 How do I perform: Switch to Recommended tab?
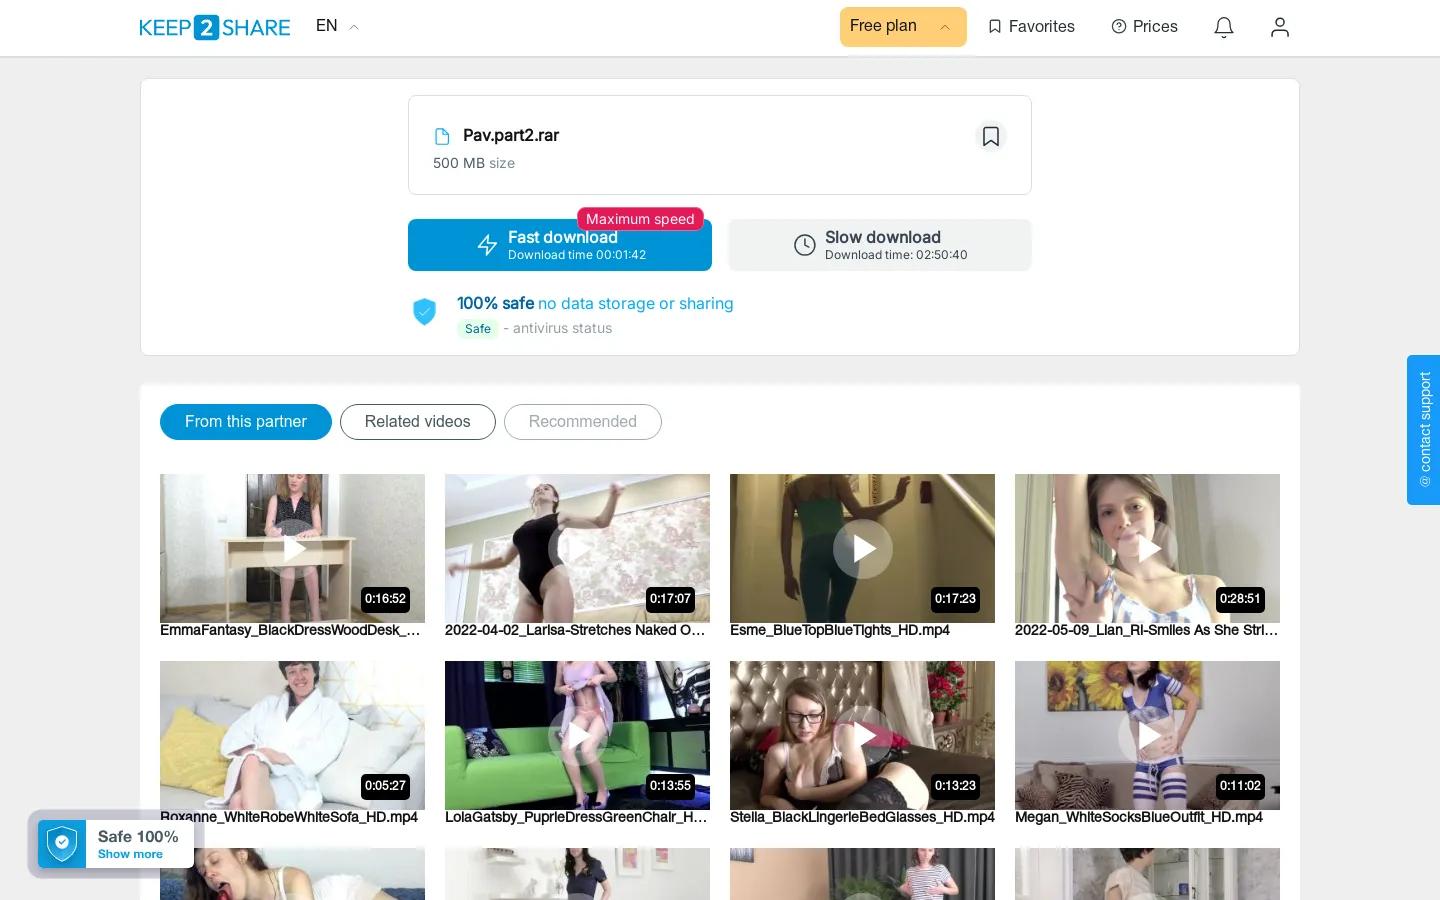click(583, 422)
